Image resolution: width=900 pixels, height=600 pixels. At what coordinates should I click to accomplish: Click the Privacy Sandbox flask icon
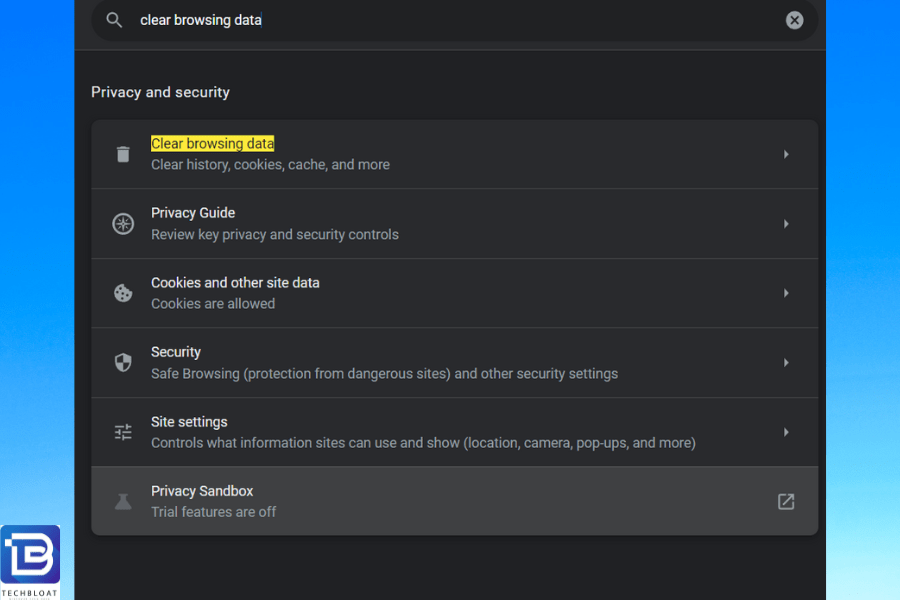(x=123, y=501)
